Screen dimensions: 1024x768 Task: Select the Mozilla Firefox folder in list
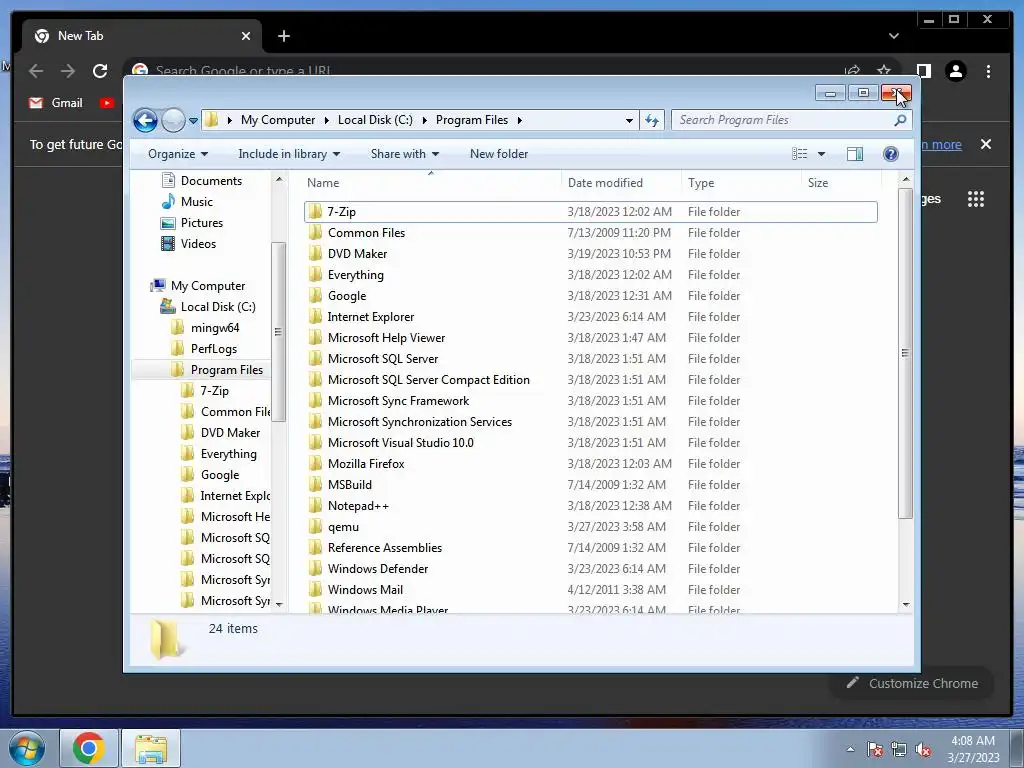[x=590, y=464]
